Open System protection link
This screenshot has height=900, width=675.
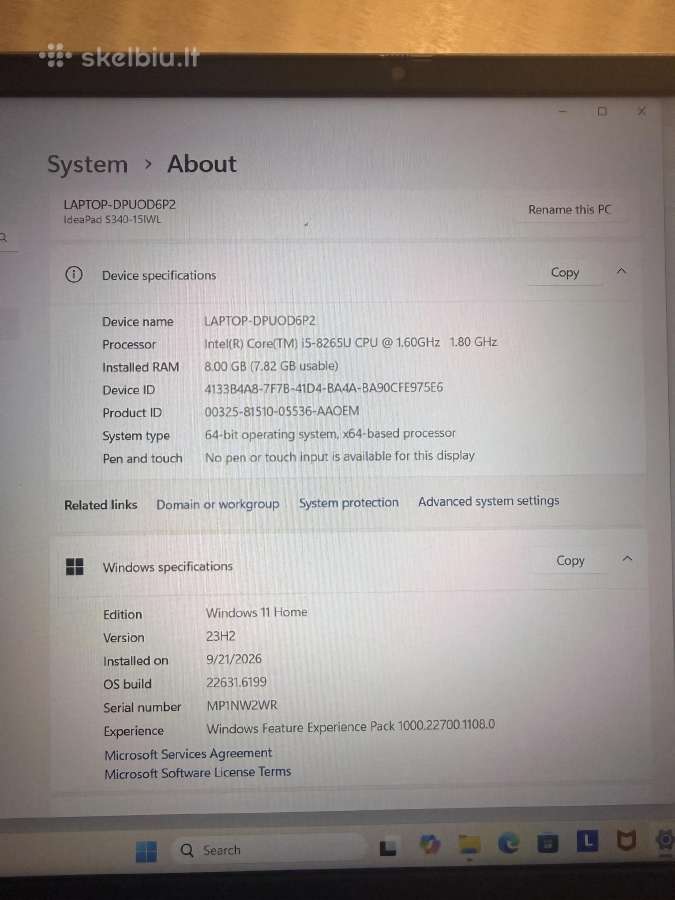(x=348, y=503)
